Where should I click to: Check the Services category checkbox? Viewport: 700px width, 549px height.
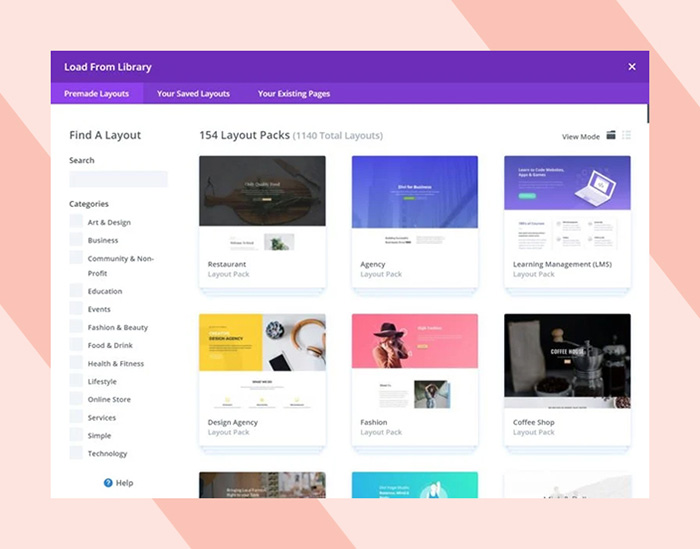(76, 416)
